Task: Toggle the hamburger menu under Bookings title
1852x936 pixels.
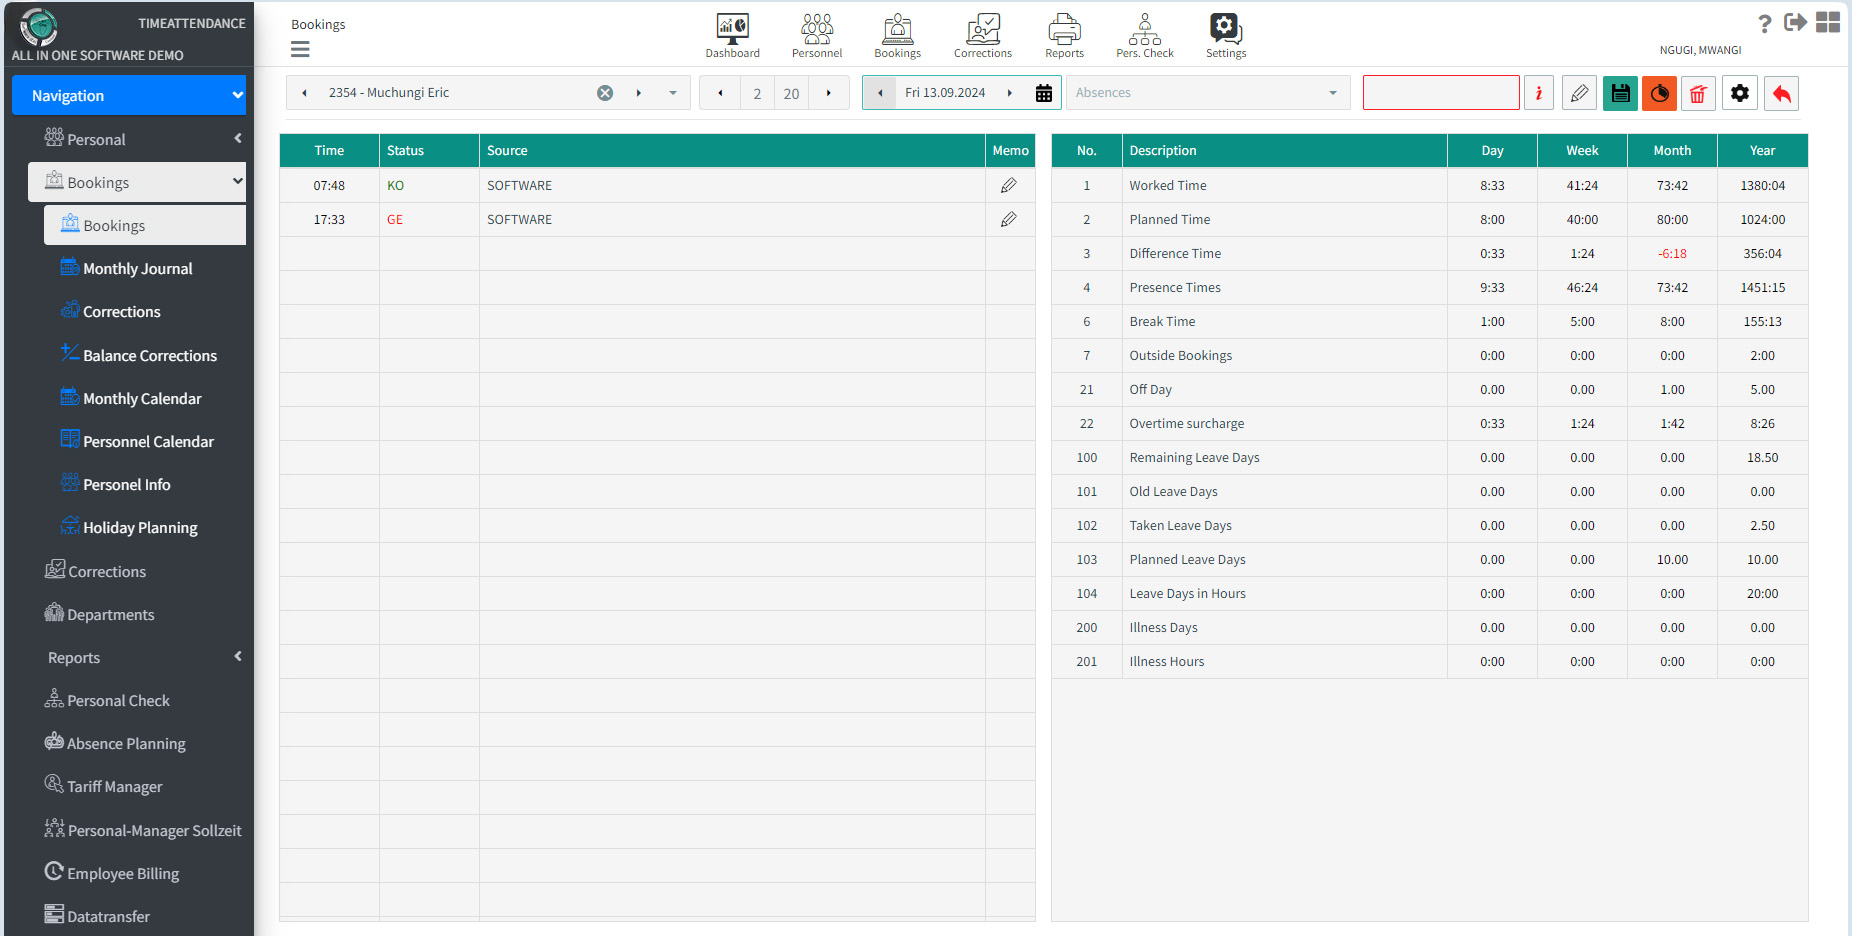Action: [300, 49]
